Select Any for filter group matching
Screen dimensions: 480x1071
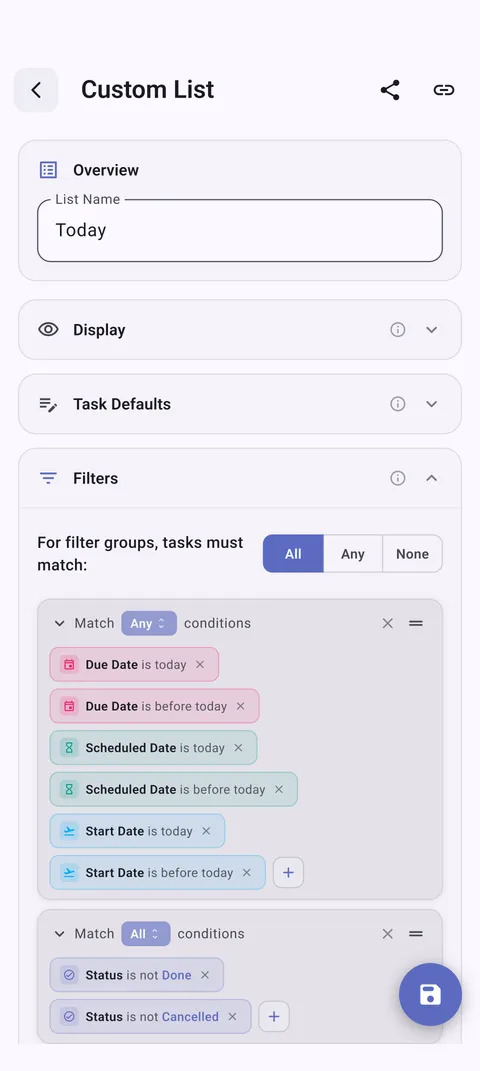point(353,554)
